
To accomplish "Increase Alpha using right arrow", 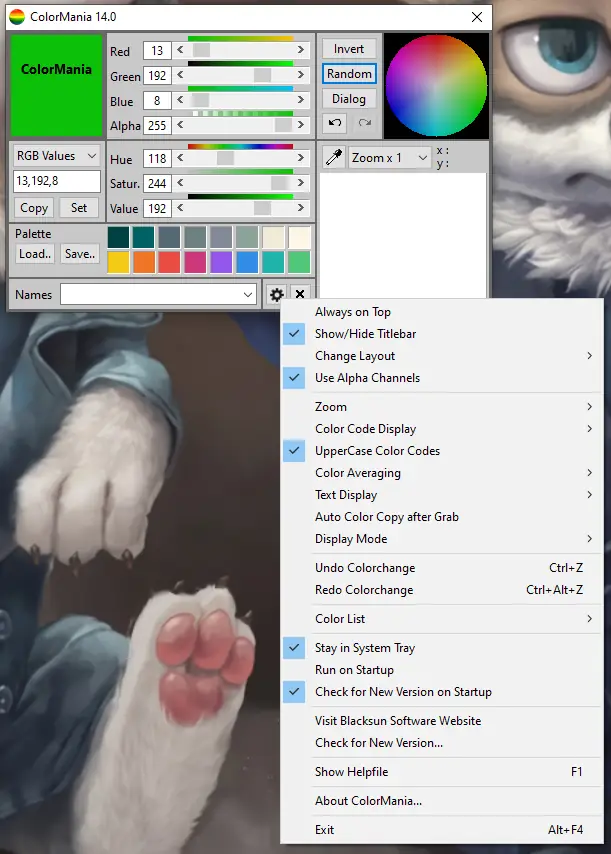I will pyautogui.click(x=301, y=125).
